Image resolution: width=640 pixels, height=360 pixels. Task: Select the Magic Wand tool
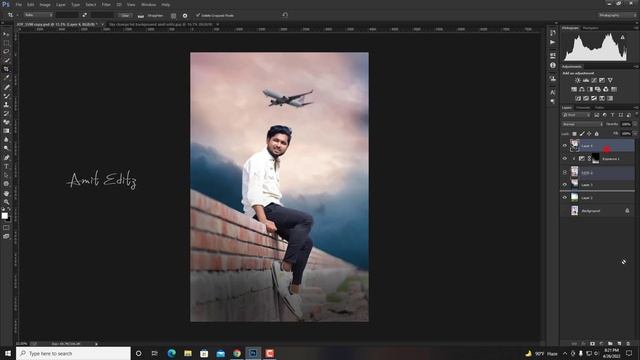[x=6, y=60]
